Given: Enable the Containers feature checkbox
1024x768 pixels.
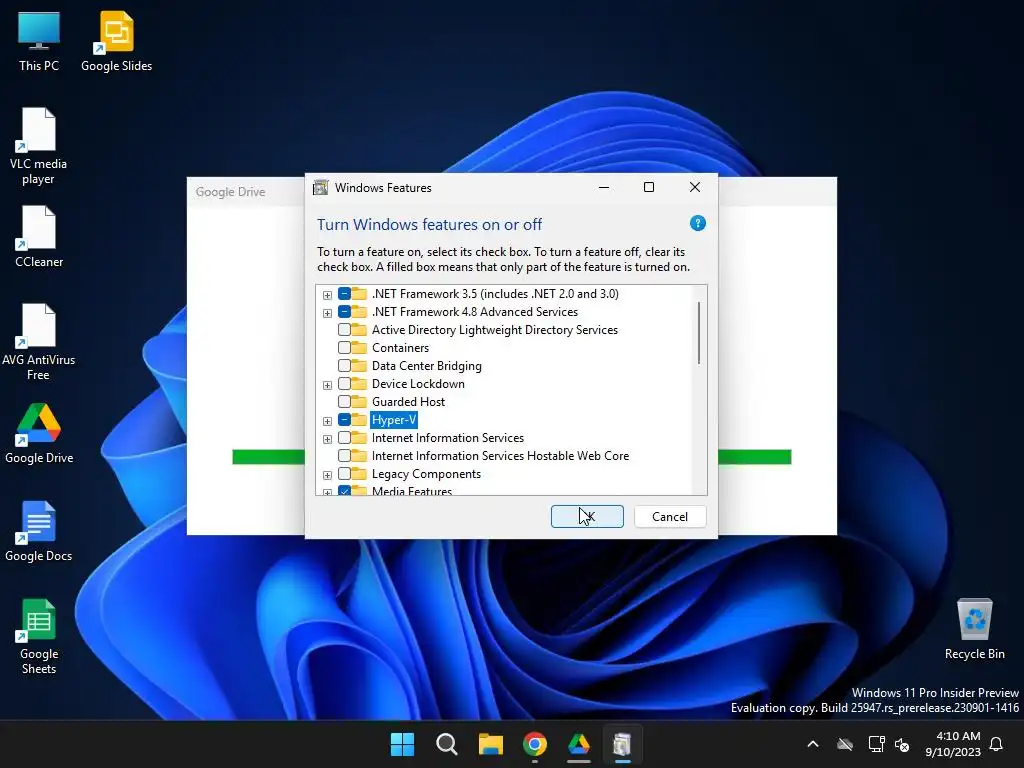Looking at the screenshot, I should click(x=344, y=347).
